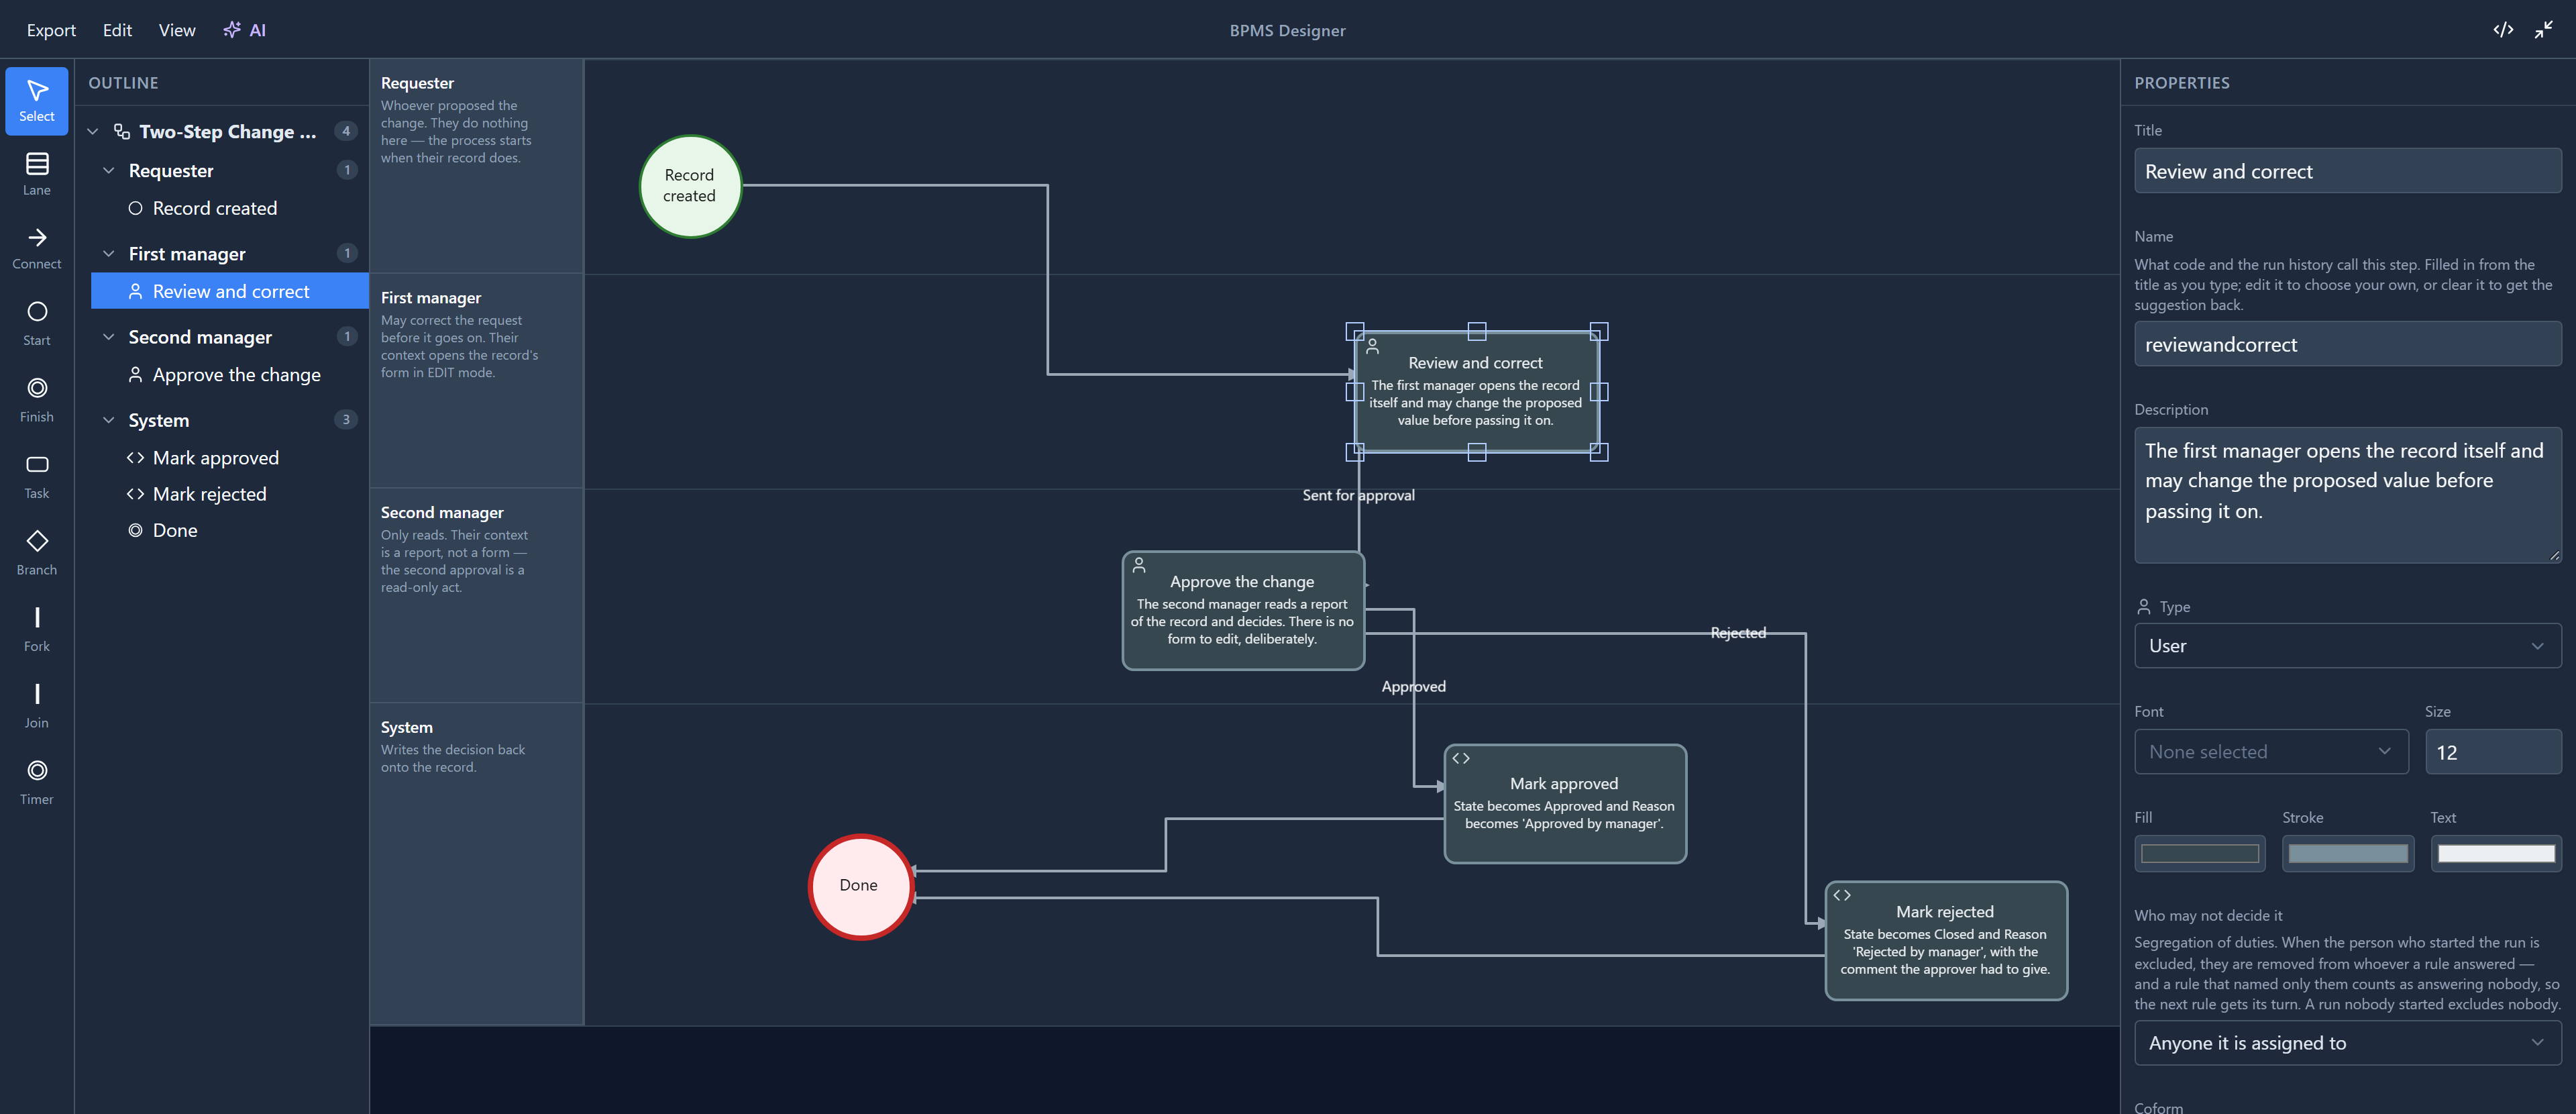Choose the Connect arrow tool
Viewport: 2576px width, 1114px height.
37,248
